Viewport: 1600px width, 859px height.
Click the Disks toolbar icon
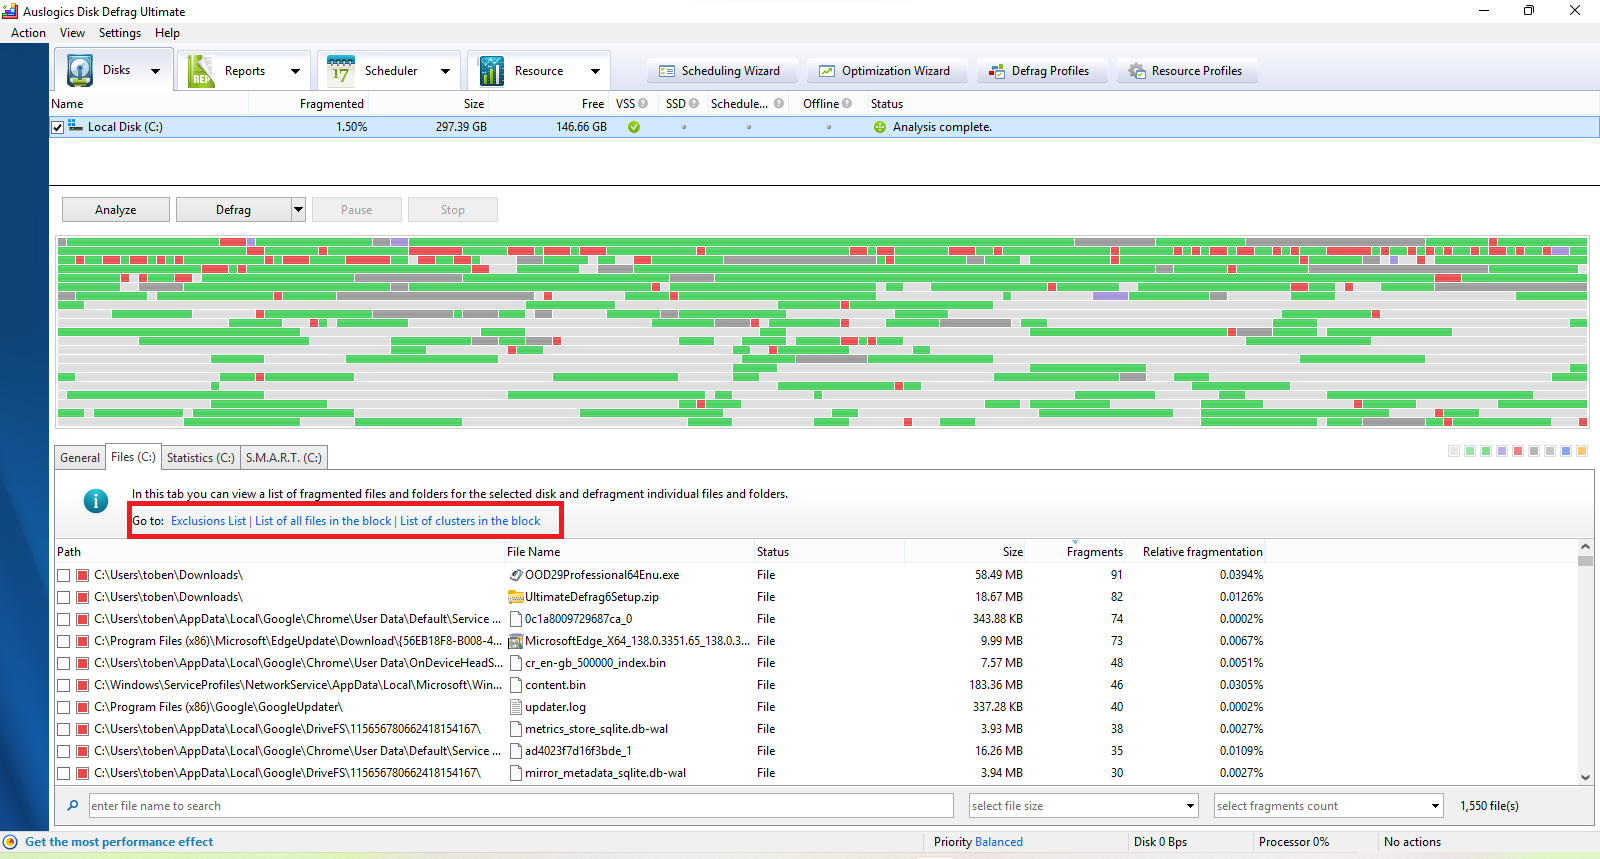click(80, 71)
